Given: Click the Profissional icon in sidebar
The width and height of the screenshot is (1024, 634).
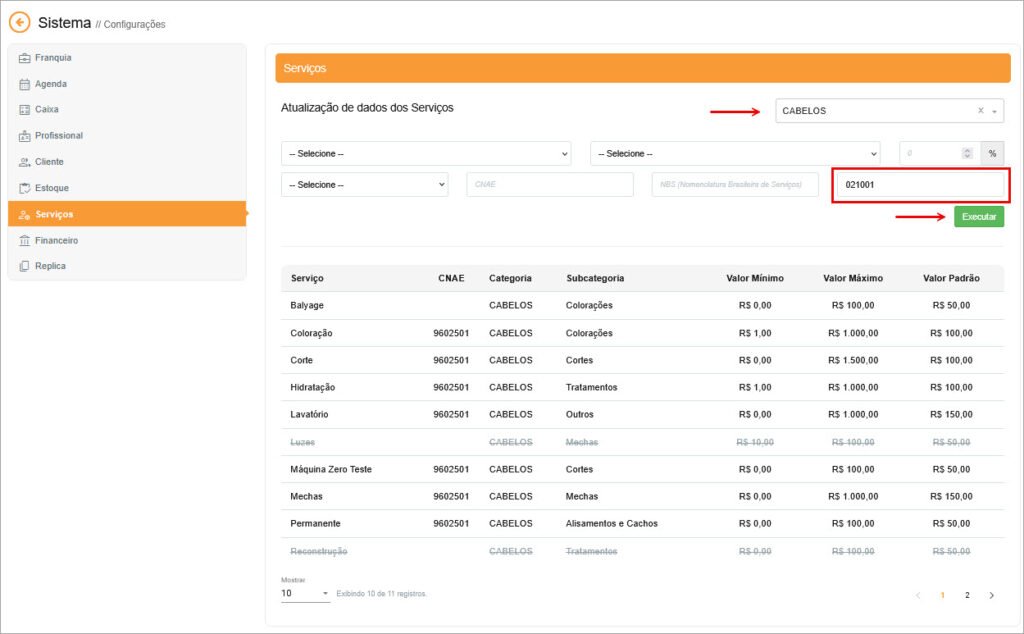Looking at the screenshot, I should (25, 136).
